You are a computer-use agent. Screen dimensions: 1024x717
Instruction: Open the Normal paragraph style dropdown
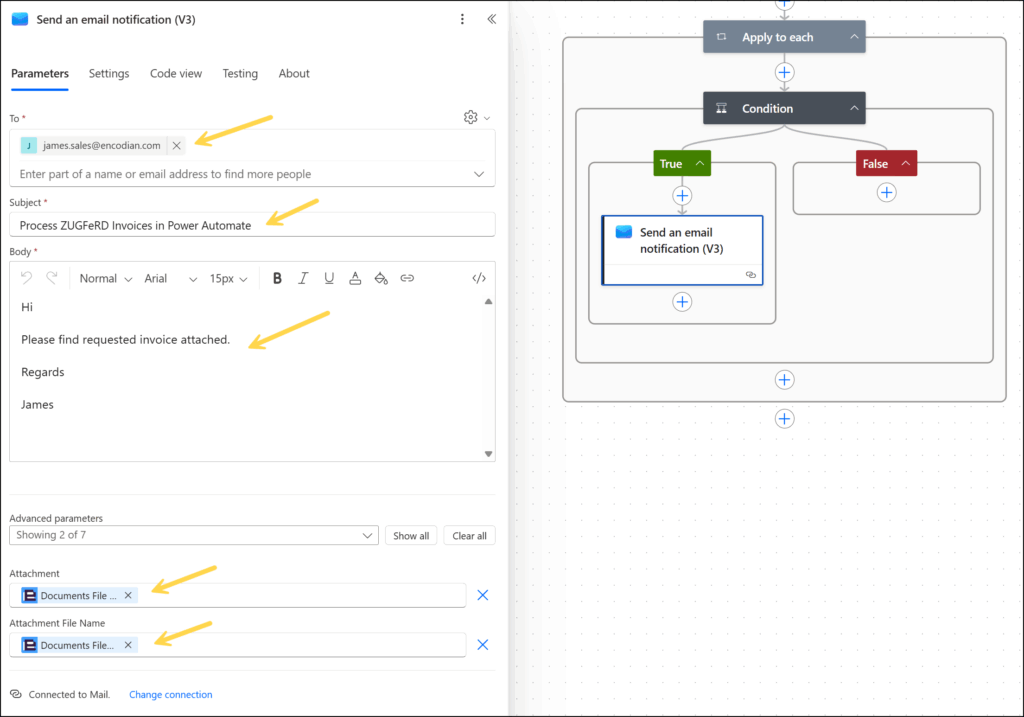(x=106, y=279)
